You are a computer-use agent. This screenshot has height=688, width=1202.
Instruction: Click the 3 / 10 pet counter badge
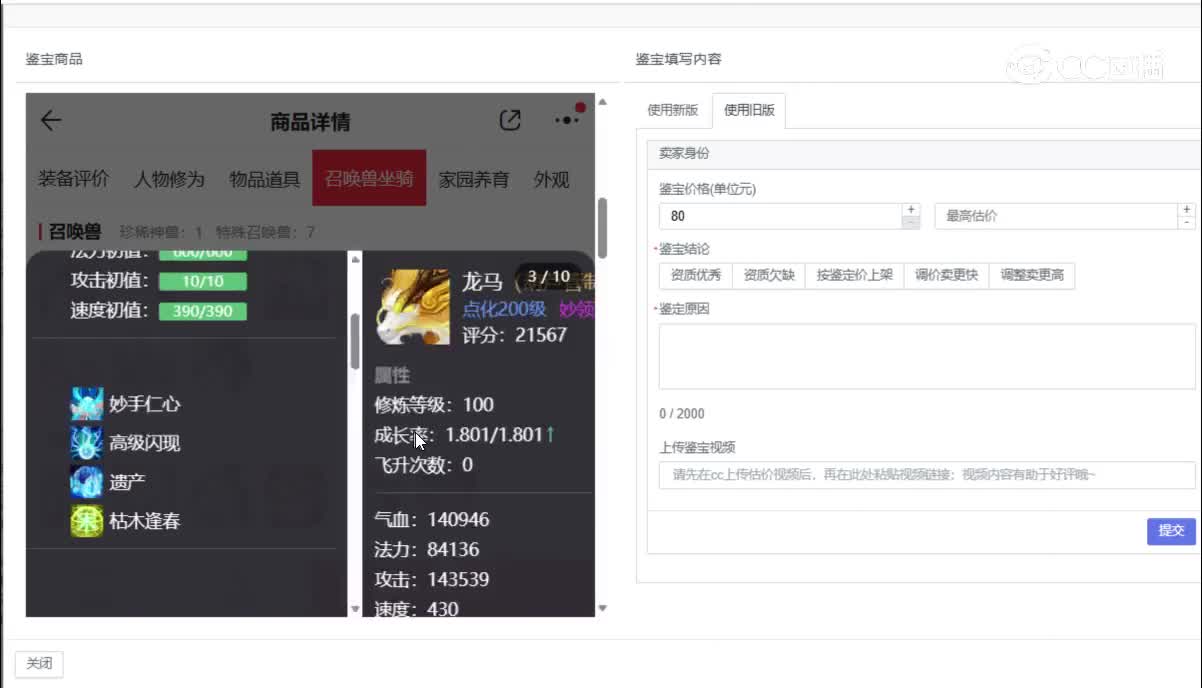tap(548, 277)
